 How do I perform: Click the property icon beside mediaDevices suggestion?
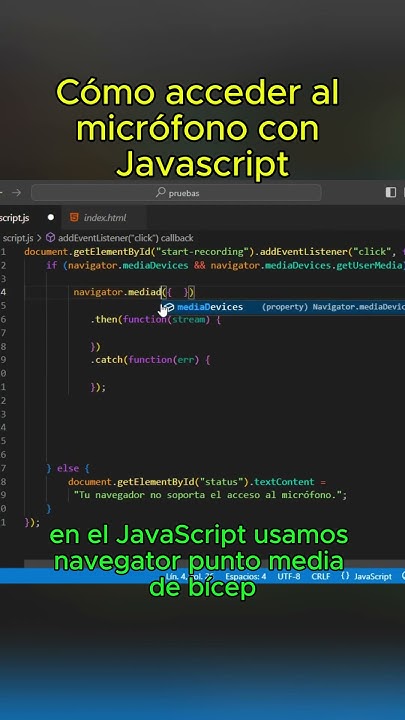click(x=169, y=307)
